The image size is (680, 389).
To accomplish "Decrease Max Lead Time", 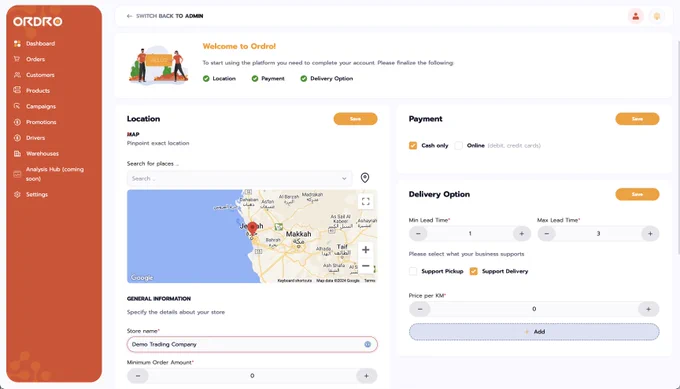I will (547, 234).
